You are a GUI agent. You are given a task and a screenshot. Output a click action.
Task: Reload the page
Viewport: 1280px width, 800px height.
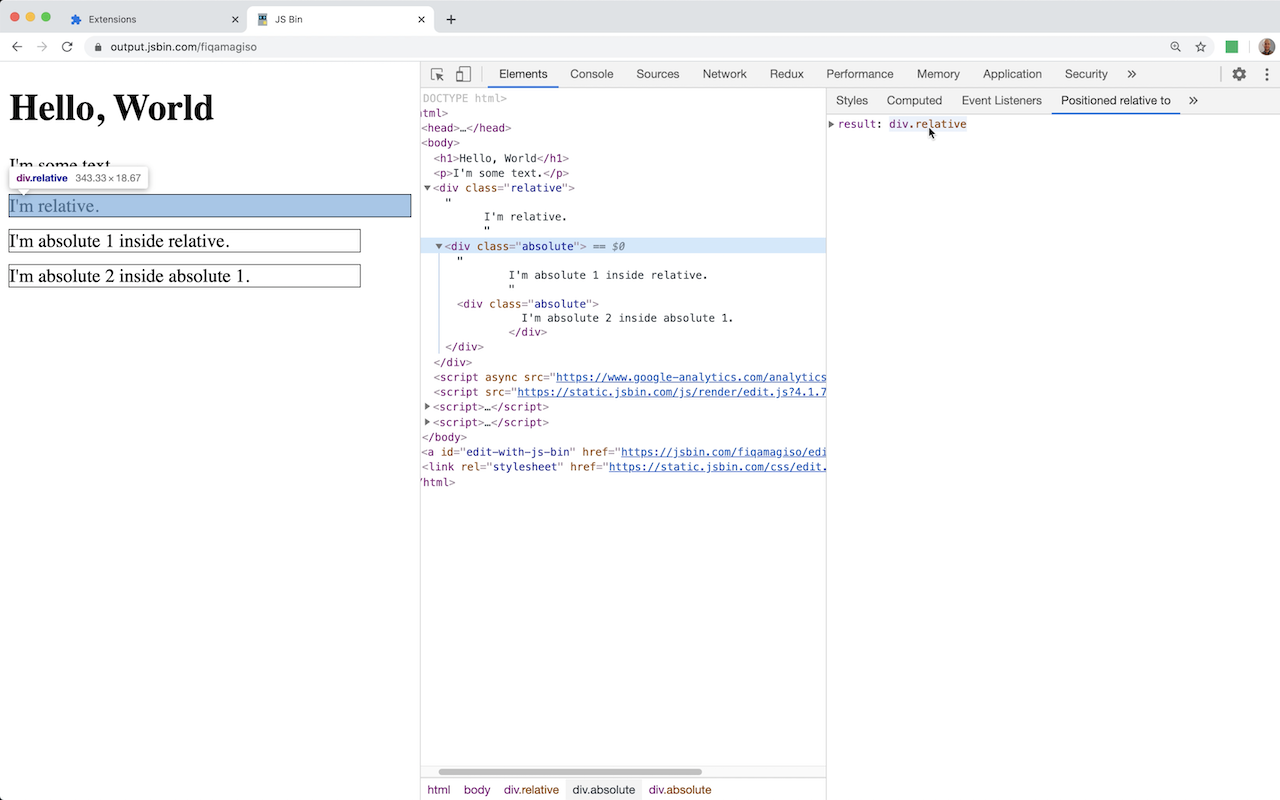click(x=67, y=46)
